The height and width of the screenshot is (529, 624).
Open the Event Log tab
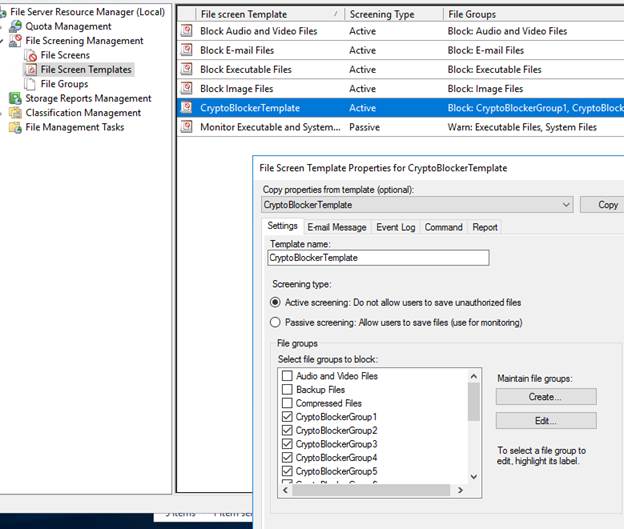(x=395, y=227)
